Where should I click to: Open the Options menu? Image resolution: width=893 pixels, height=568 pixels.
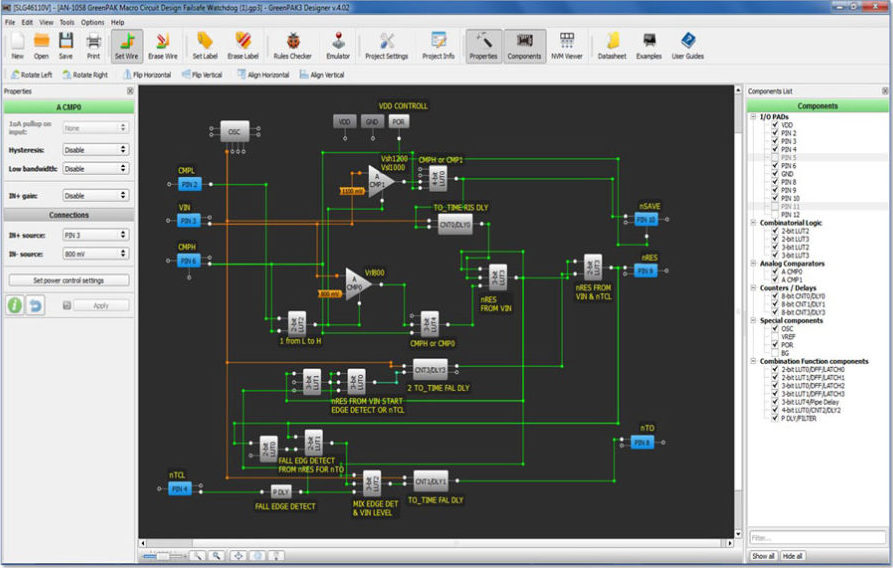[92, 21]
